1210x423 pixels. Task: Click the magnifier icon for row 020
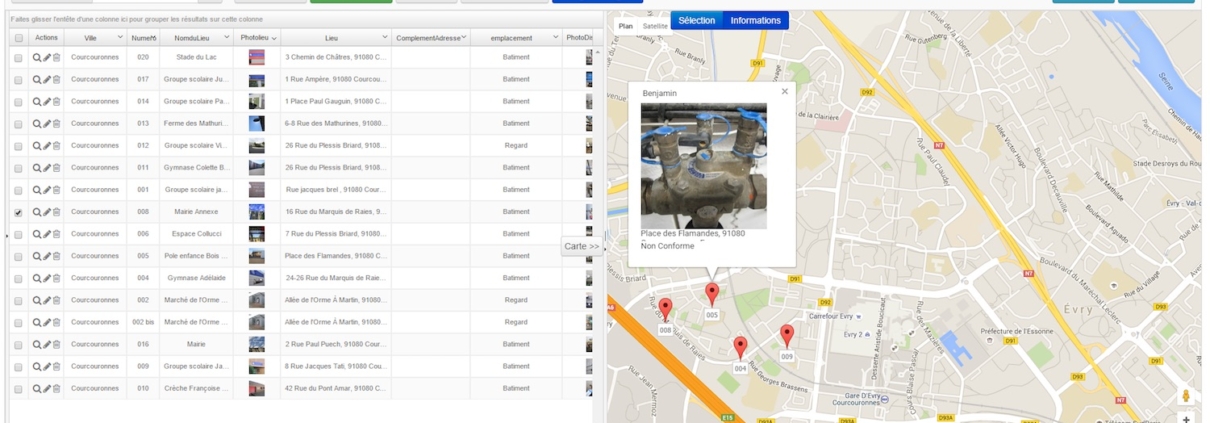point(37,58)
